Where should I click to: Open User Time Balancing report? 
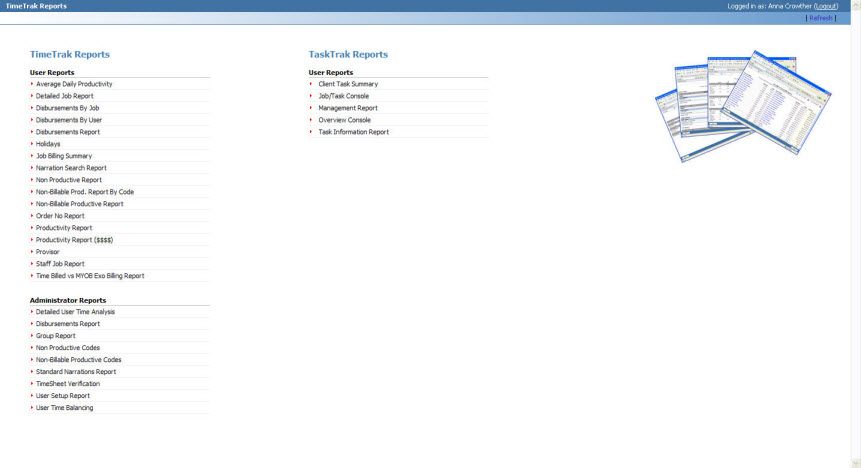pyautogui.click(x=64, y=408)
